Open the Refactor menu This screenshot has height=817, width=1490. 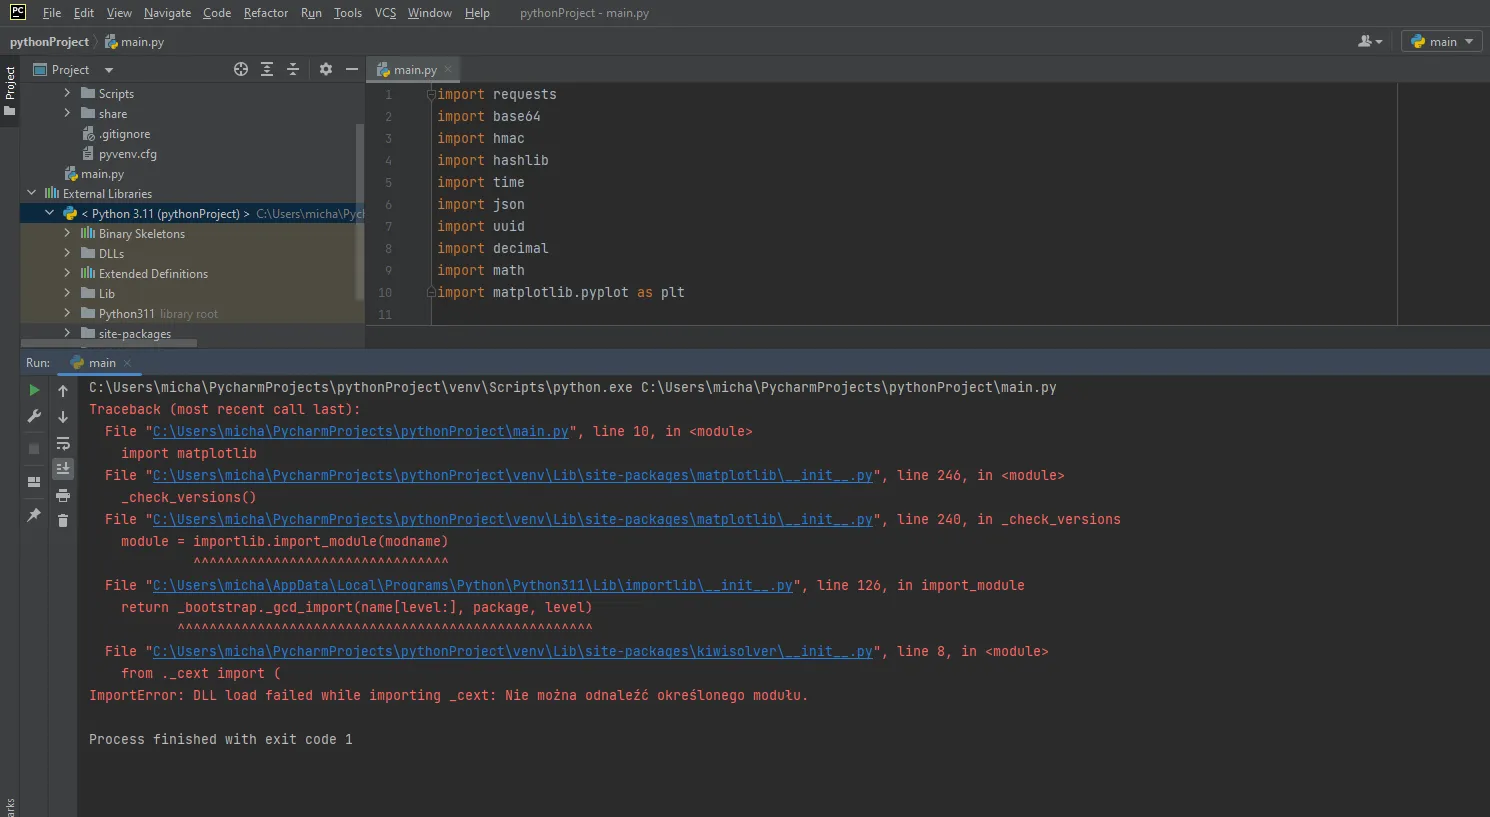point(265,13)
